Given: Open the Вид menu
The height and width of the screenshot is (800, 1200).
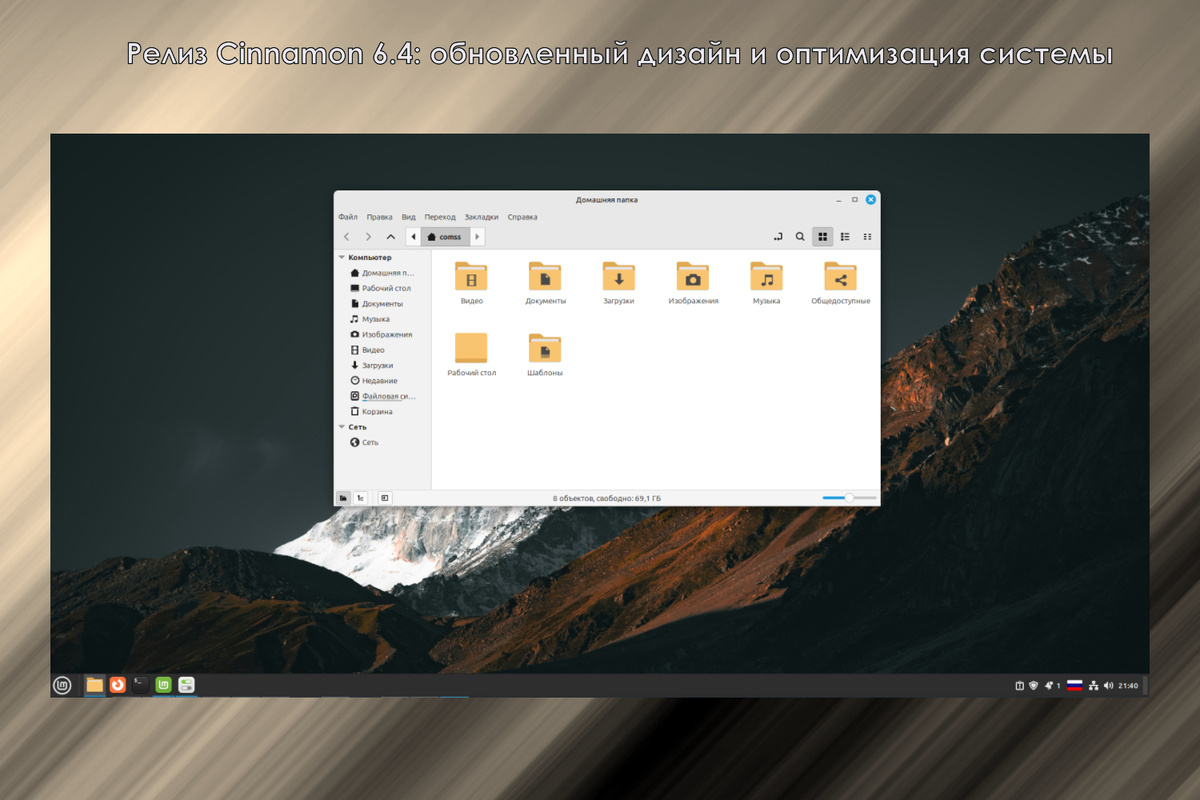Looking at the screenshot, I should pos(407,216).
